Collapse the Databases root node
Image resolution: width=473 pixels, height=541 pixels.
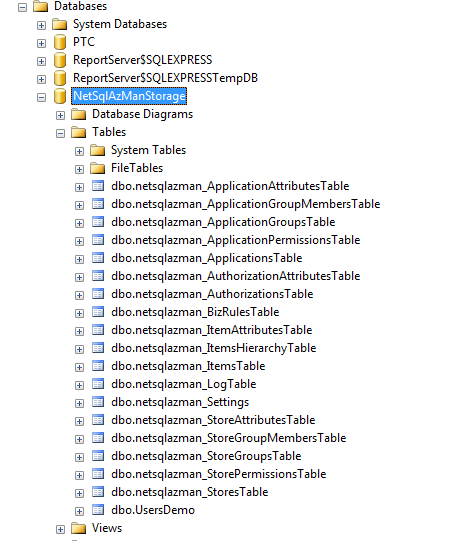pos(22,7)
